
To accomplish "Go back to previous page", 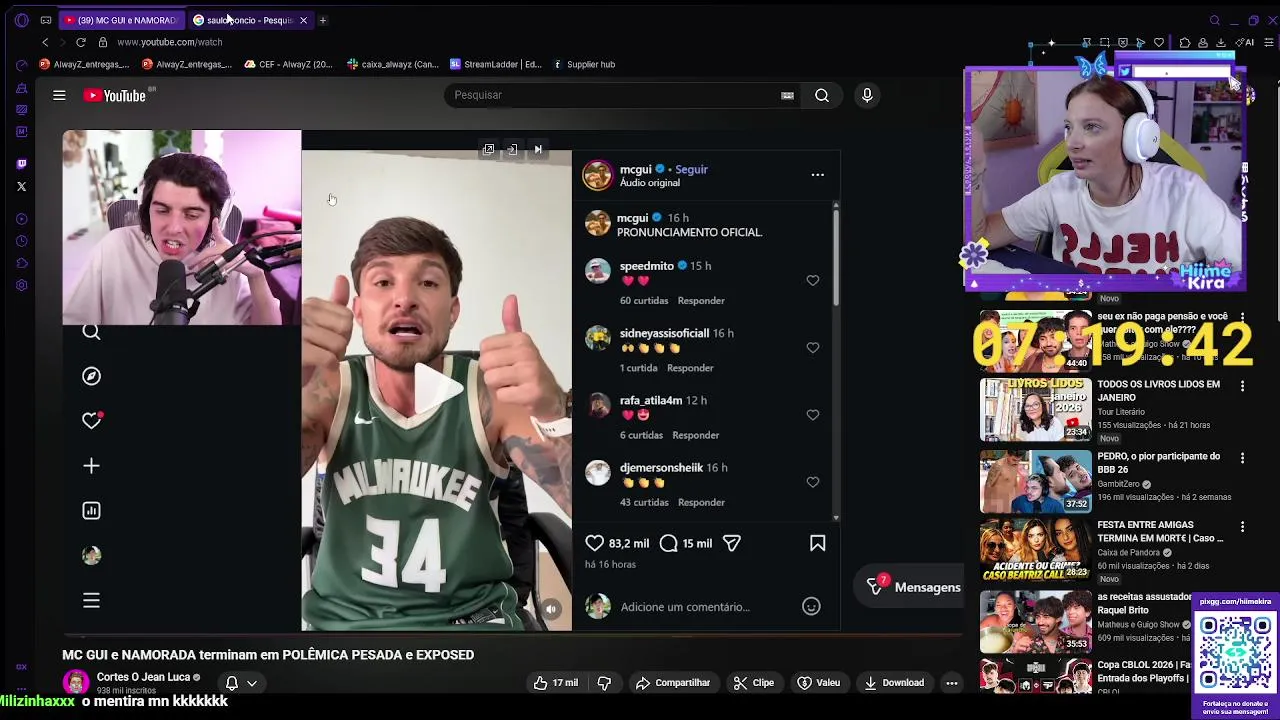I will 45,42.
